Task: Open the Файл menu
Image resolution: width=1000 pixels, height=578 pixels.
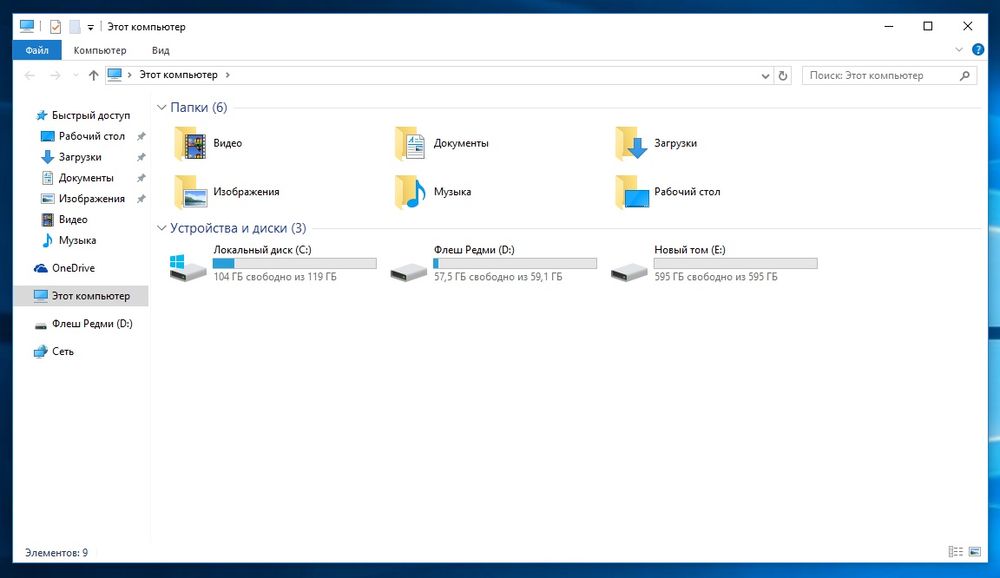Action: pos(37,50)
